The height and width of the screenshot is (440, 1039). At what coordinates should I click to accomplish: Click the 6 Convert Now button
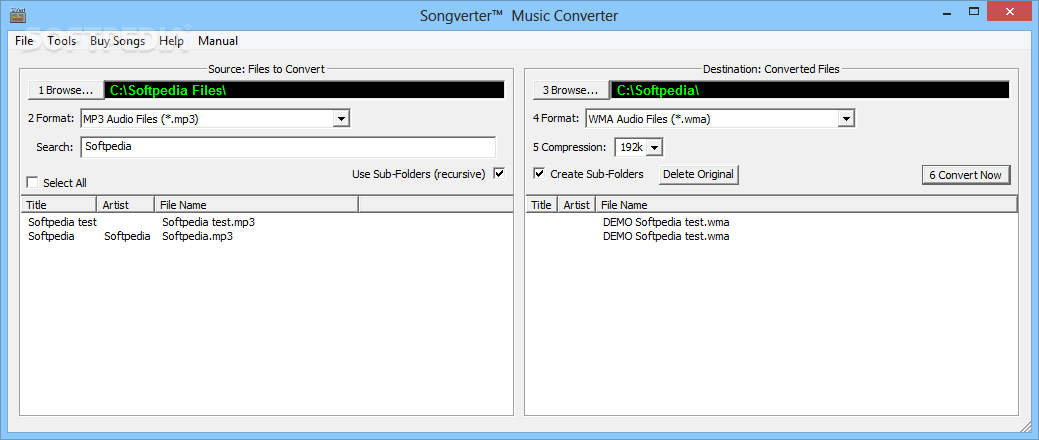pyautogui.click(x=965, y=175)
